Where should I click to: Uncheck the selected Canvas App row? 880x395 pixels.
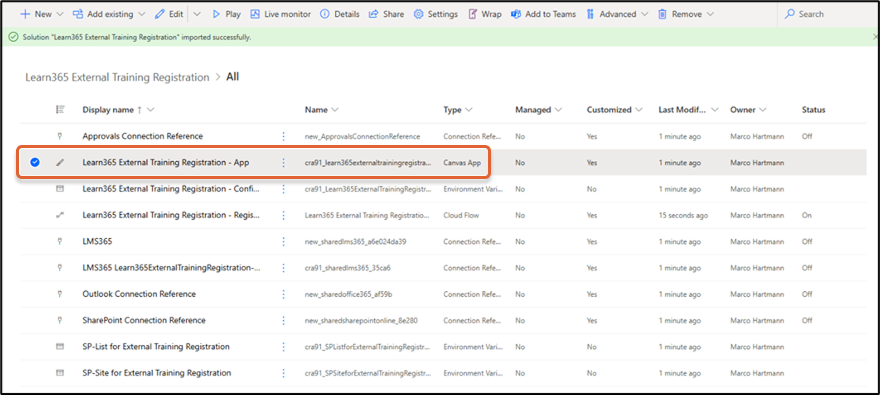pyautogui.click(x=35, y=163)
